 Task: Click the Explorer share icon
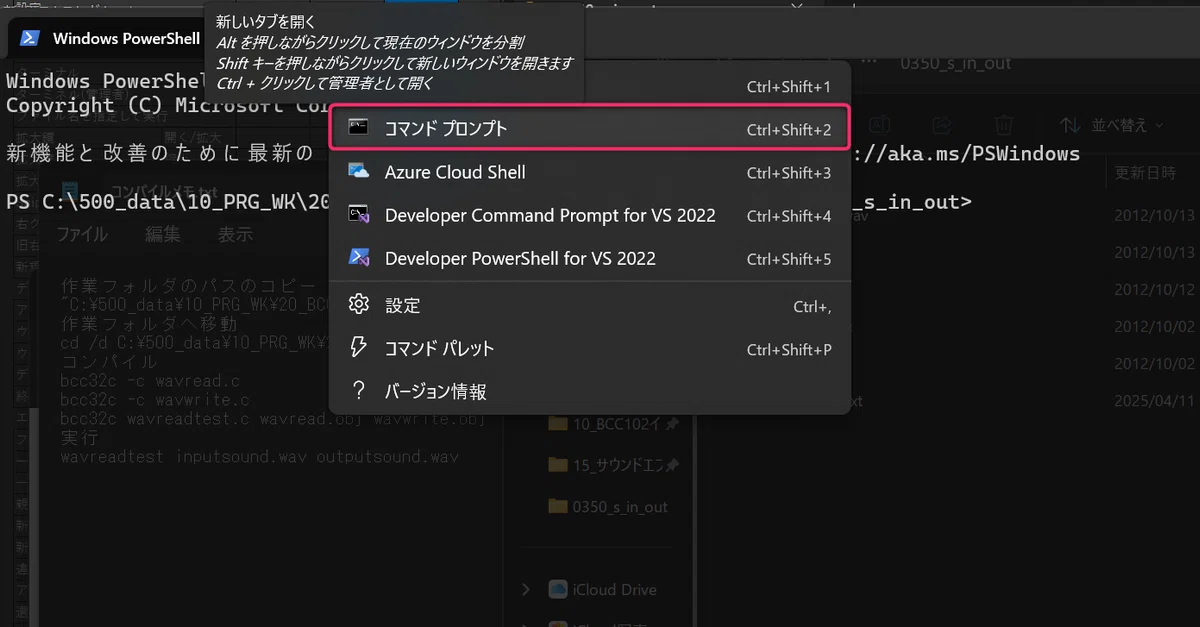tap(941, 125)
